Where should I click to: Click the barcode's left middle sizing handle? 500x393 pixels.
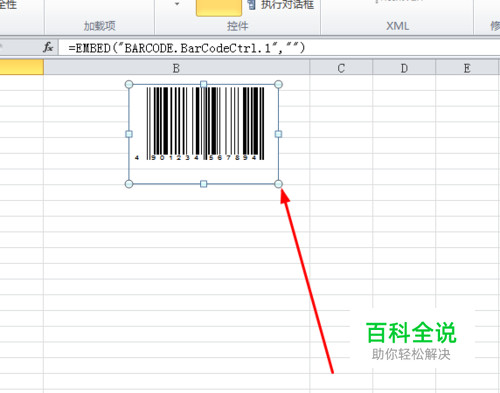(x=129, y=134)
